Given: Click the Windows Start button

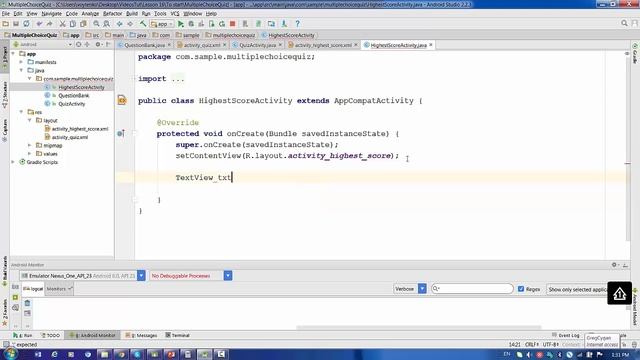Looking at the screenshot, I should 10,354.
